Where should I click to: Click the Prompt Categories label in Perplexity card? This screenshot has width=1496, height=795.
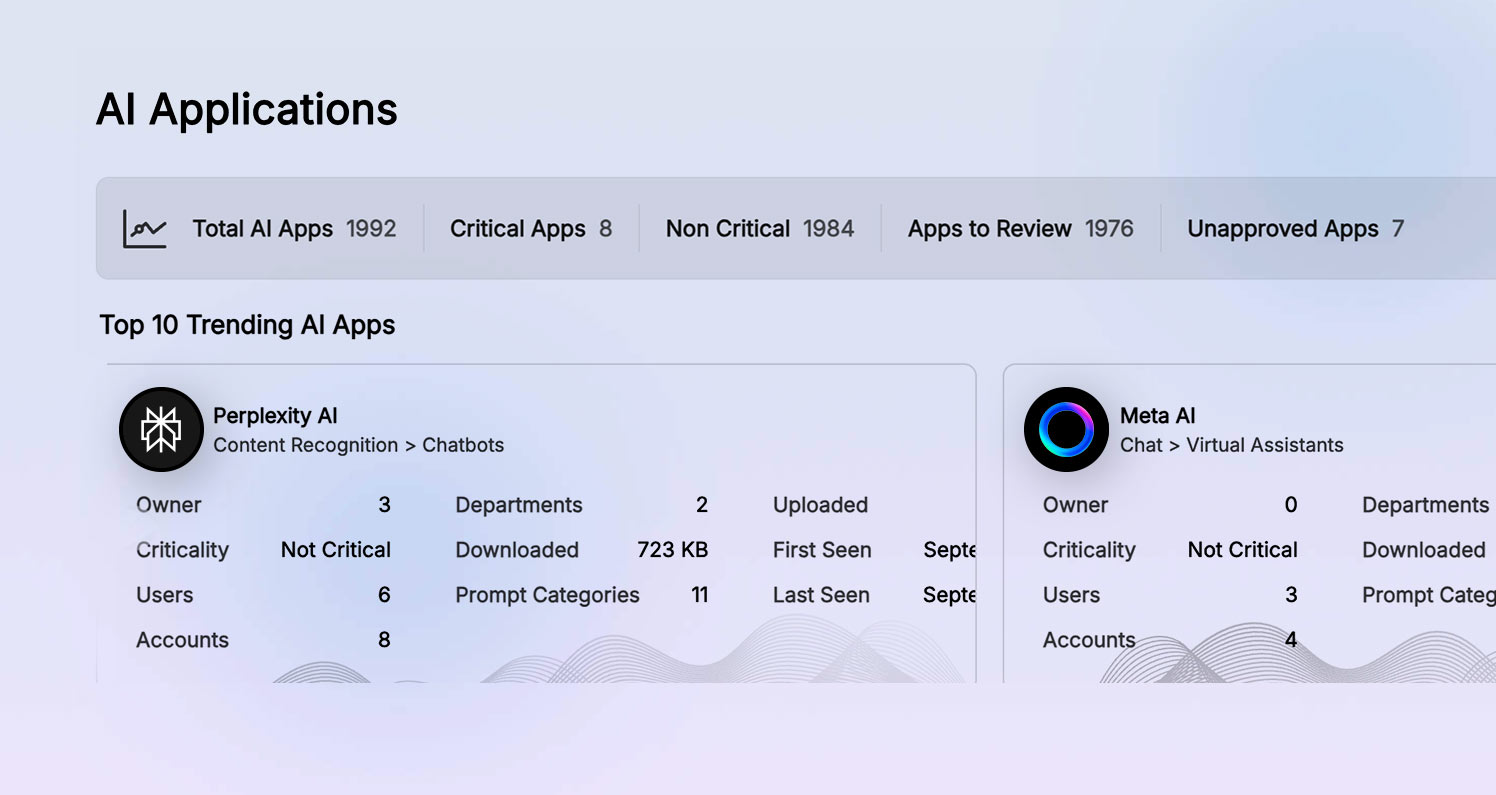click(x=547, y=595)
